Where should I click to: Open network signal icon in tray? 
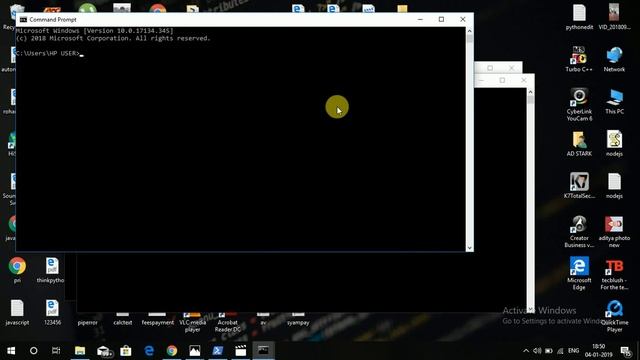[x=560, y=351]
